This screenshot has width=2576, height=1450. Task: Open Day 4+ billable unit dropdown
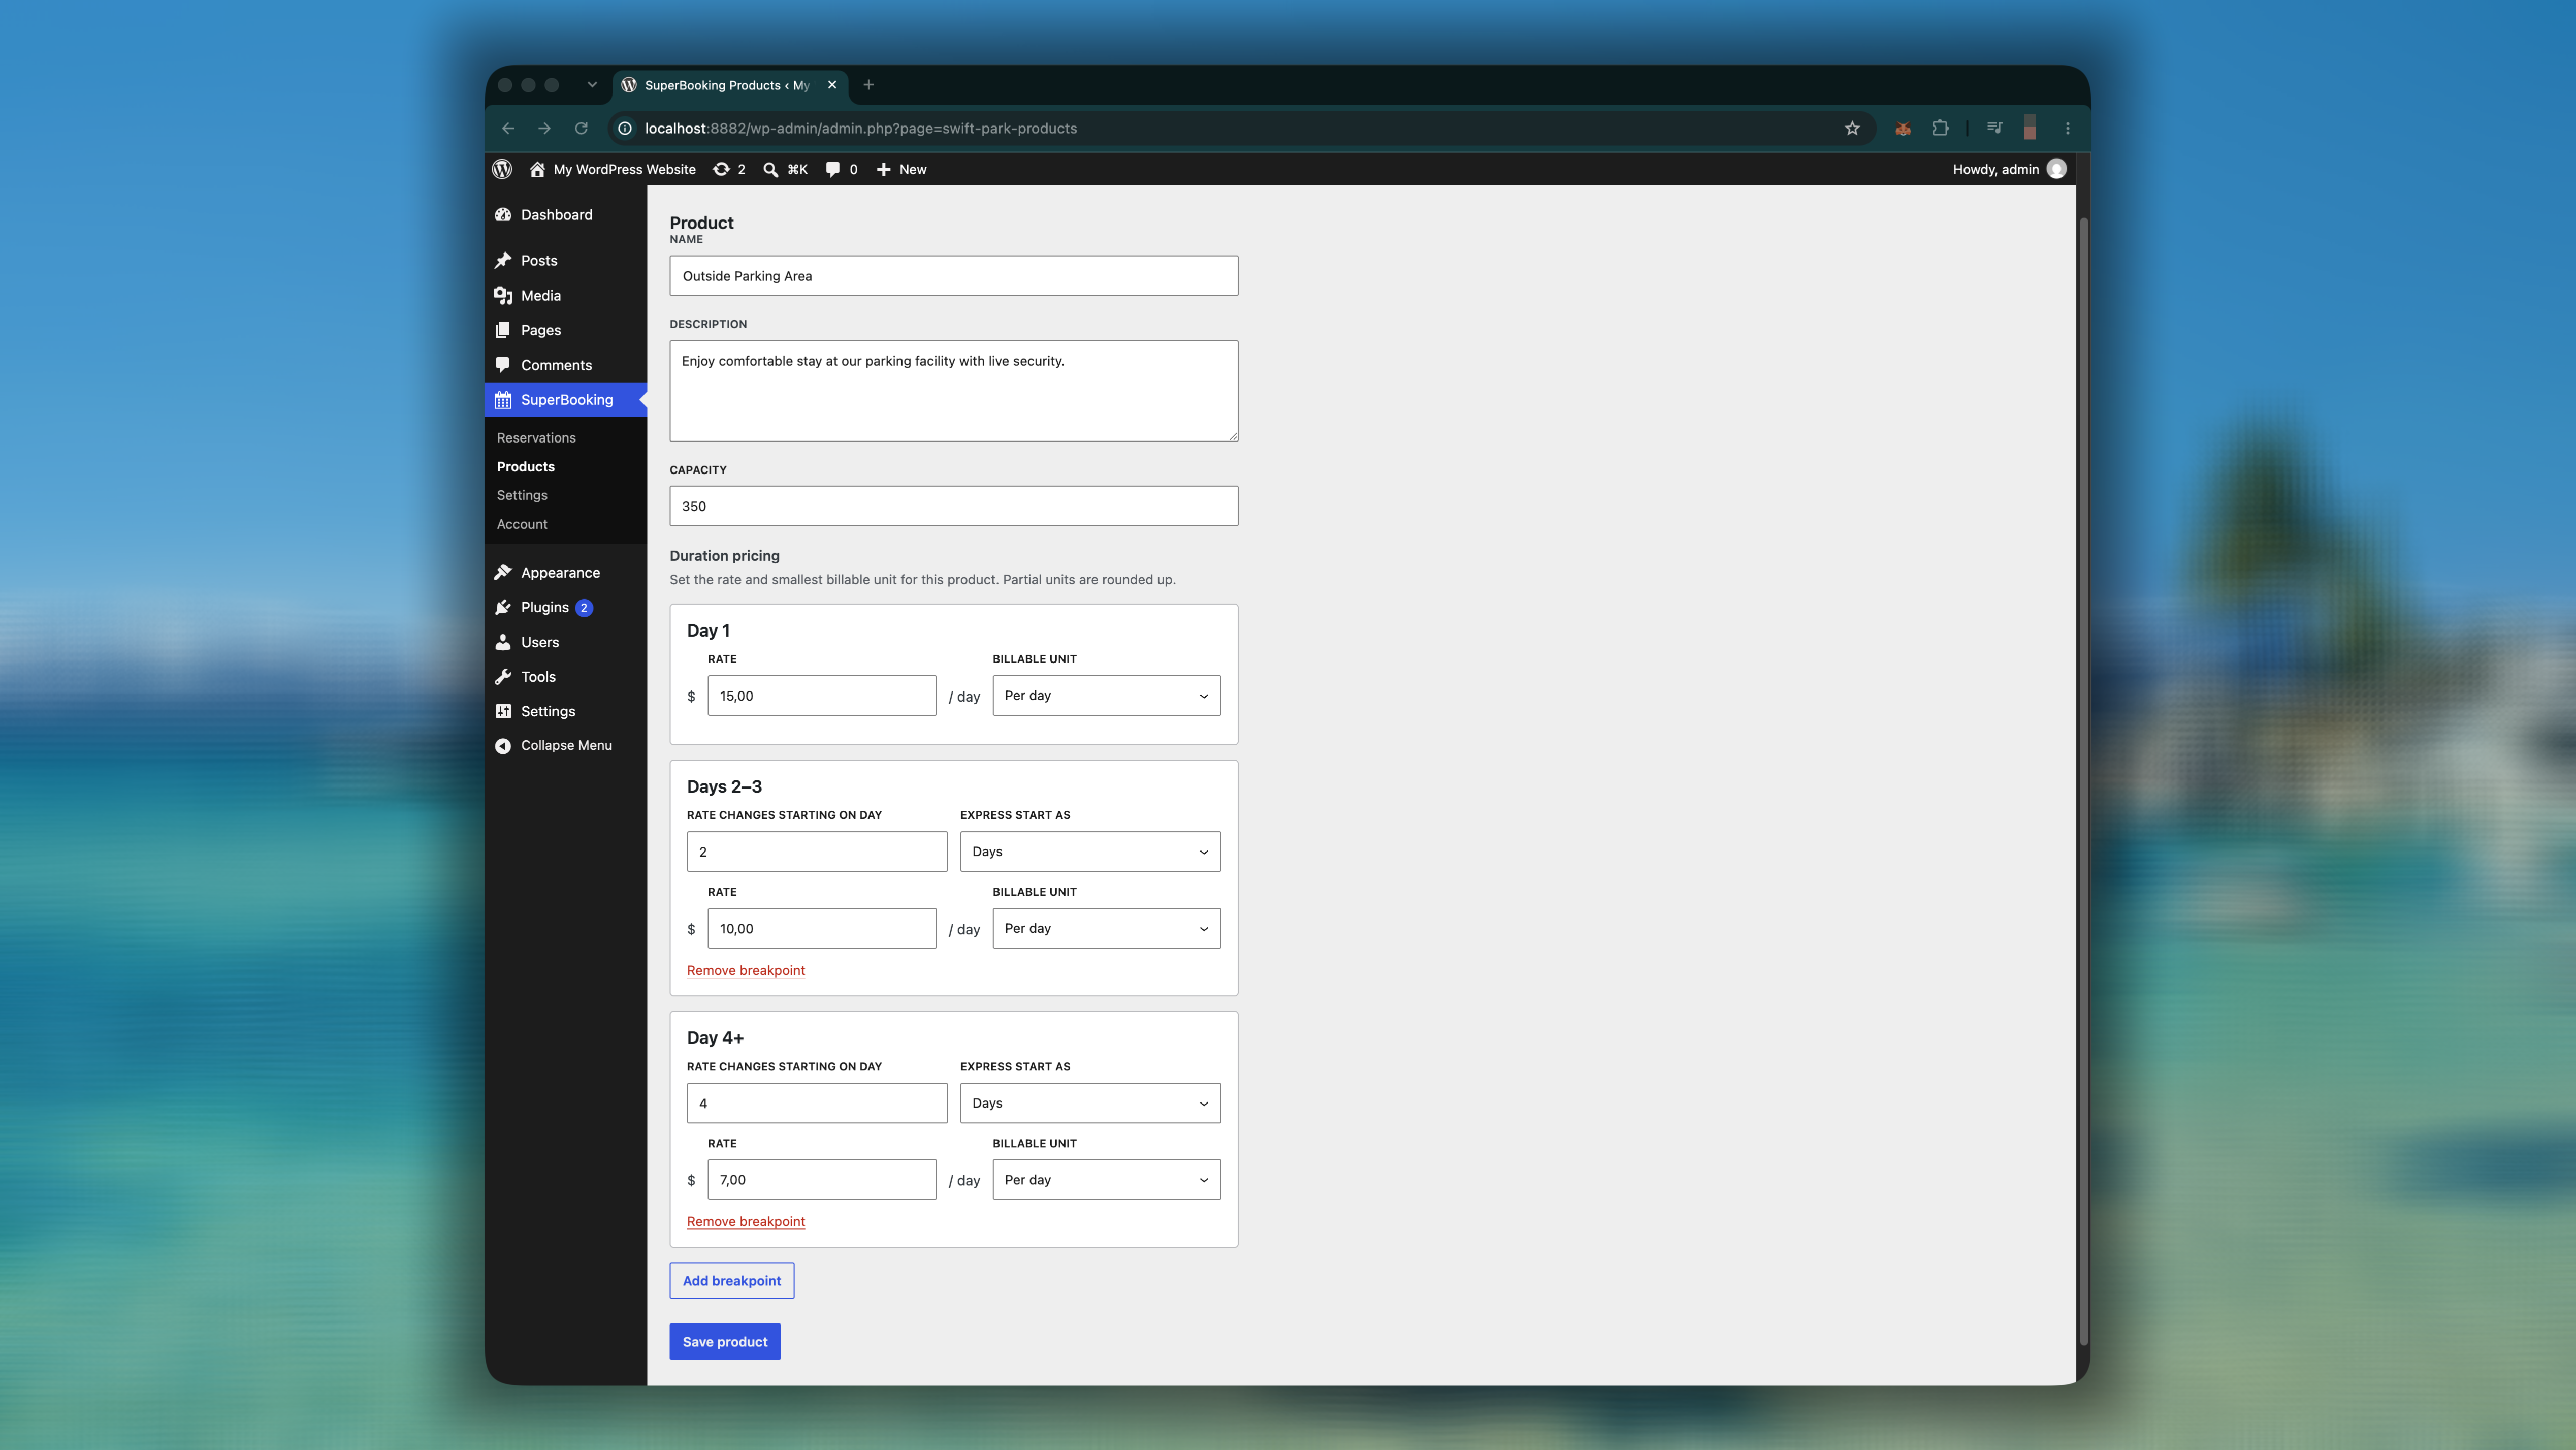tap(1106, 1180)
